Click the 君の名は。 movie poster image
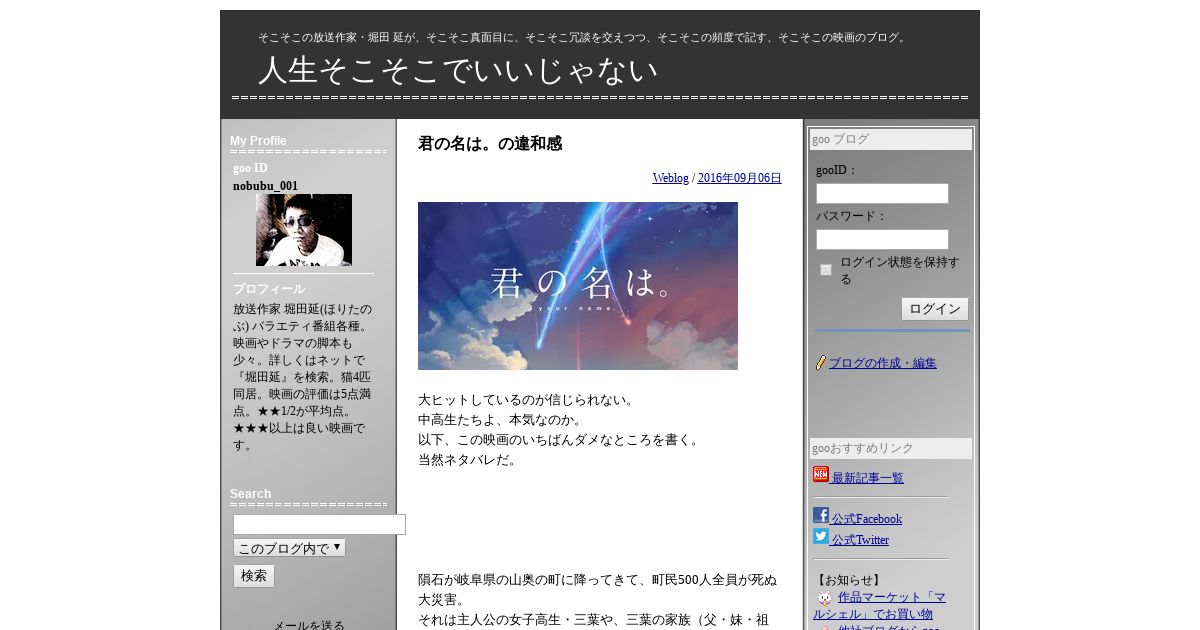This screenshot has height=630, width=1200. (x=578, y=286)
